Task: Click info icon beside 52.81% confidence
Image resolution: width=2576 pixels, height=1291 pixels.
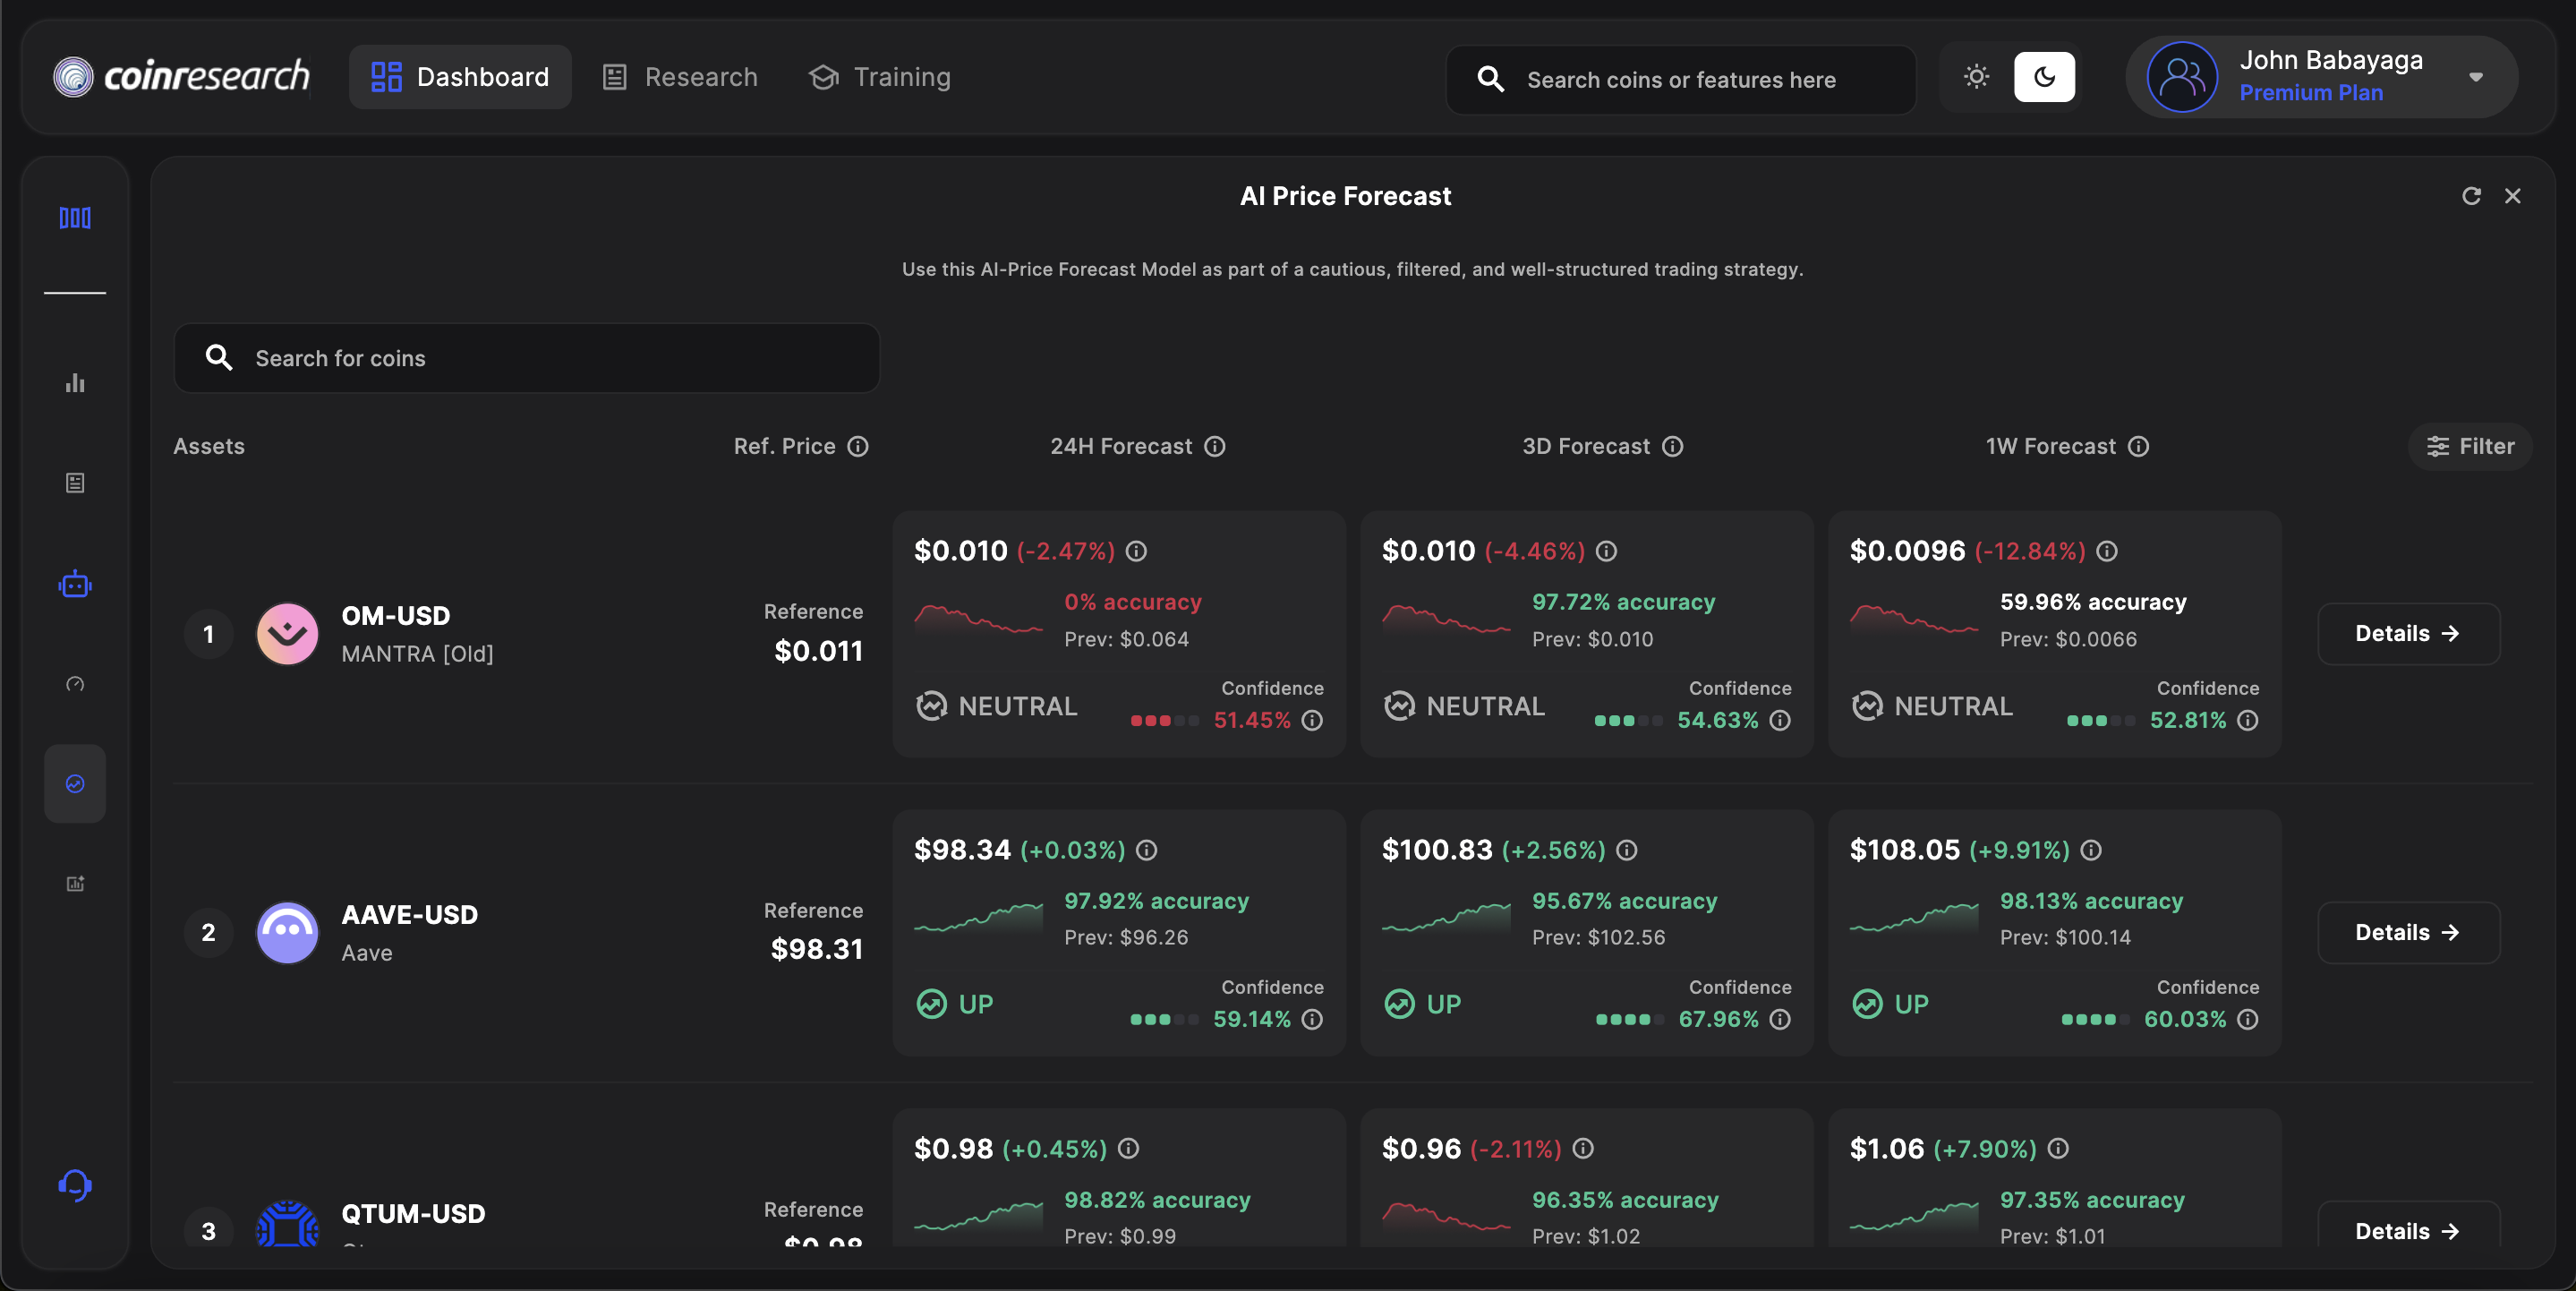Action: (x=2248, y=720)
